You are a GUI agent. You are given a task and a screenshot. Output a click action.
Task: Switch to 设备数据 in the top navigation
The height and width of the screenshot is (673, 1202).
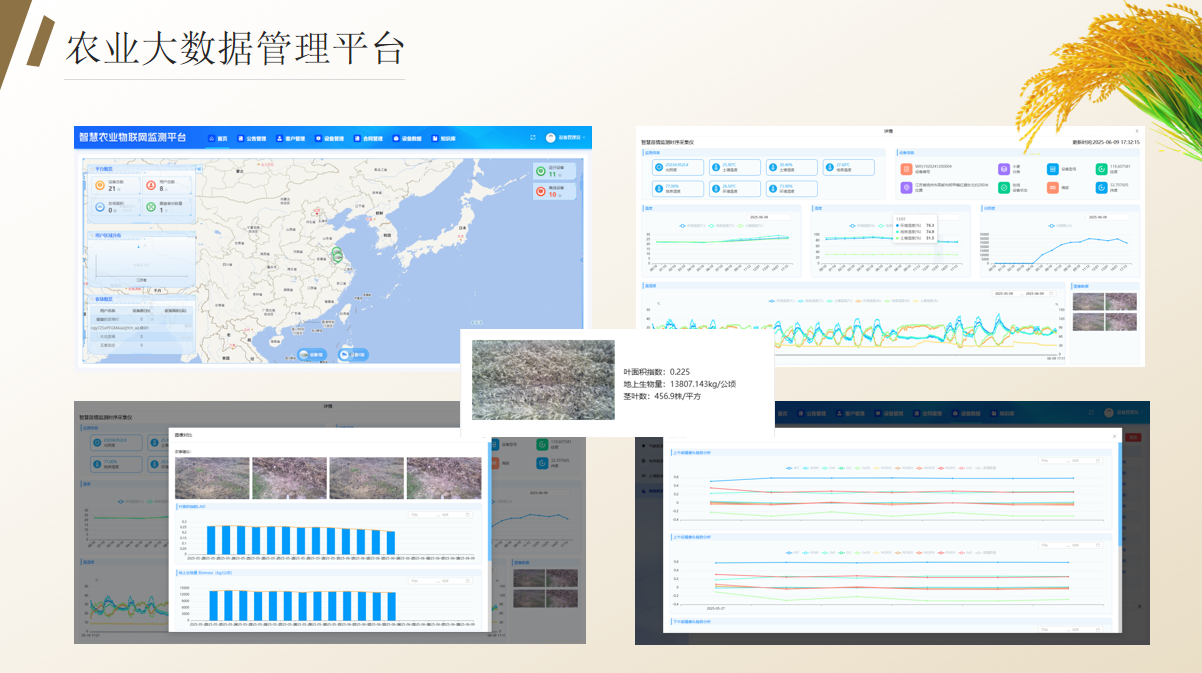click(x=407, y=138)
